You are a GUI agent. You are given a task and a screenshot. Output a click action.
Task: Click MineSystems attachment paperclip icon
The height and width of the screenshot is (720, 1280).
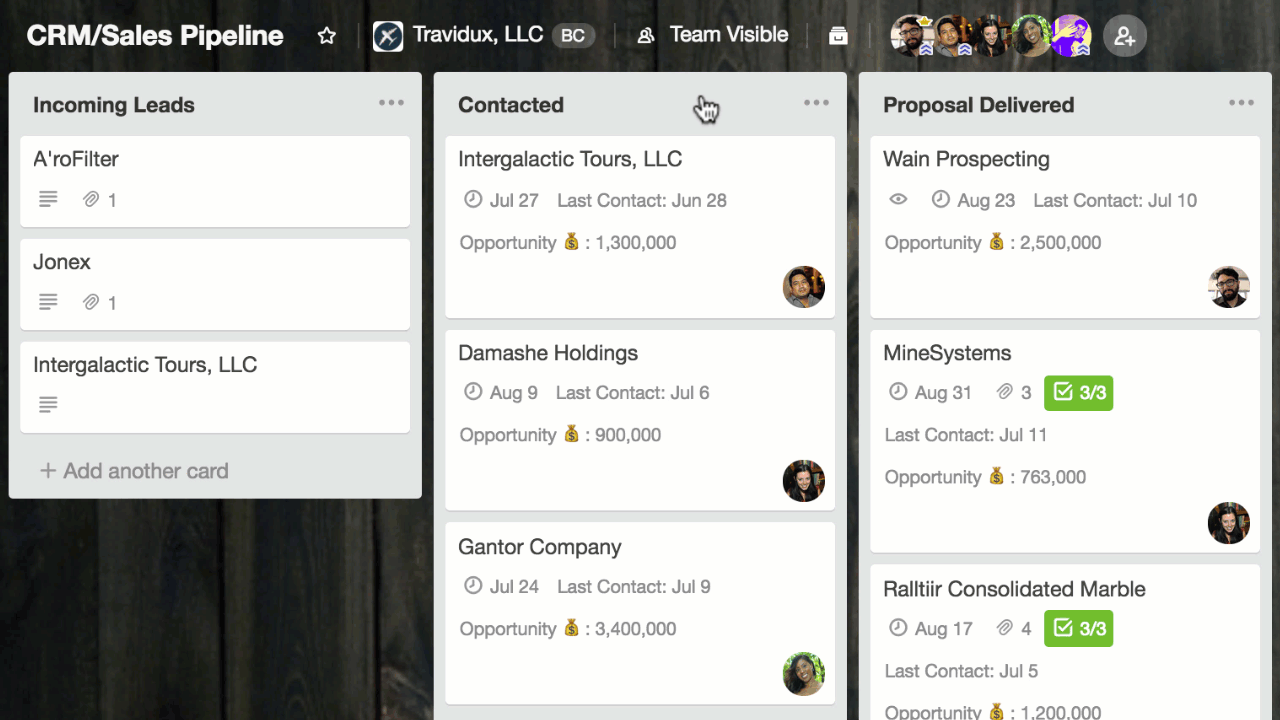1005,393
